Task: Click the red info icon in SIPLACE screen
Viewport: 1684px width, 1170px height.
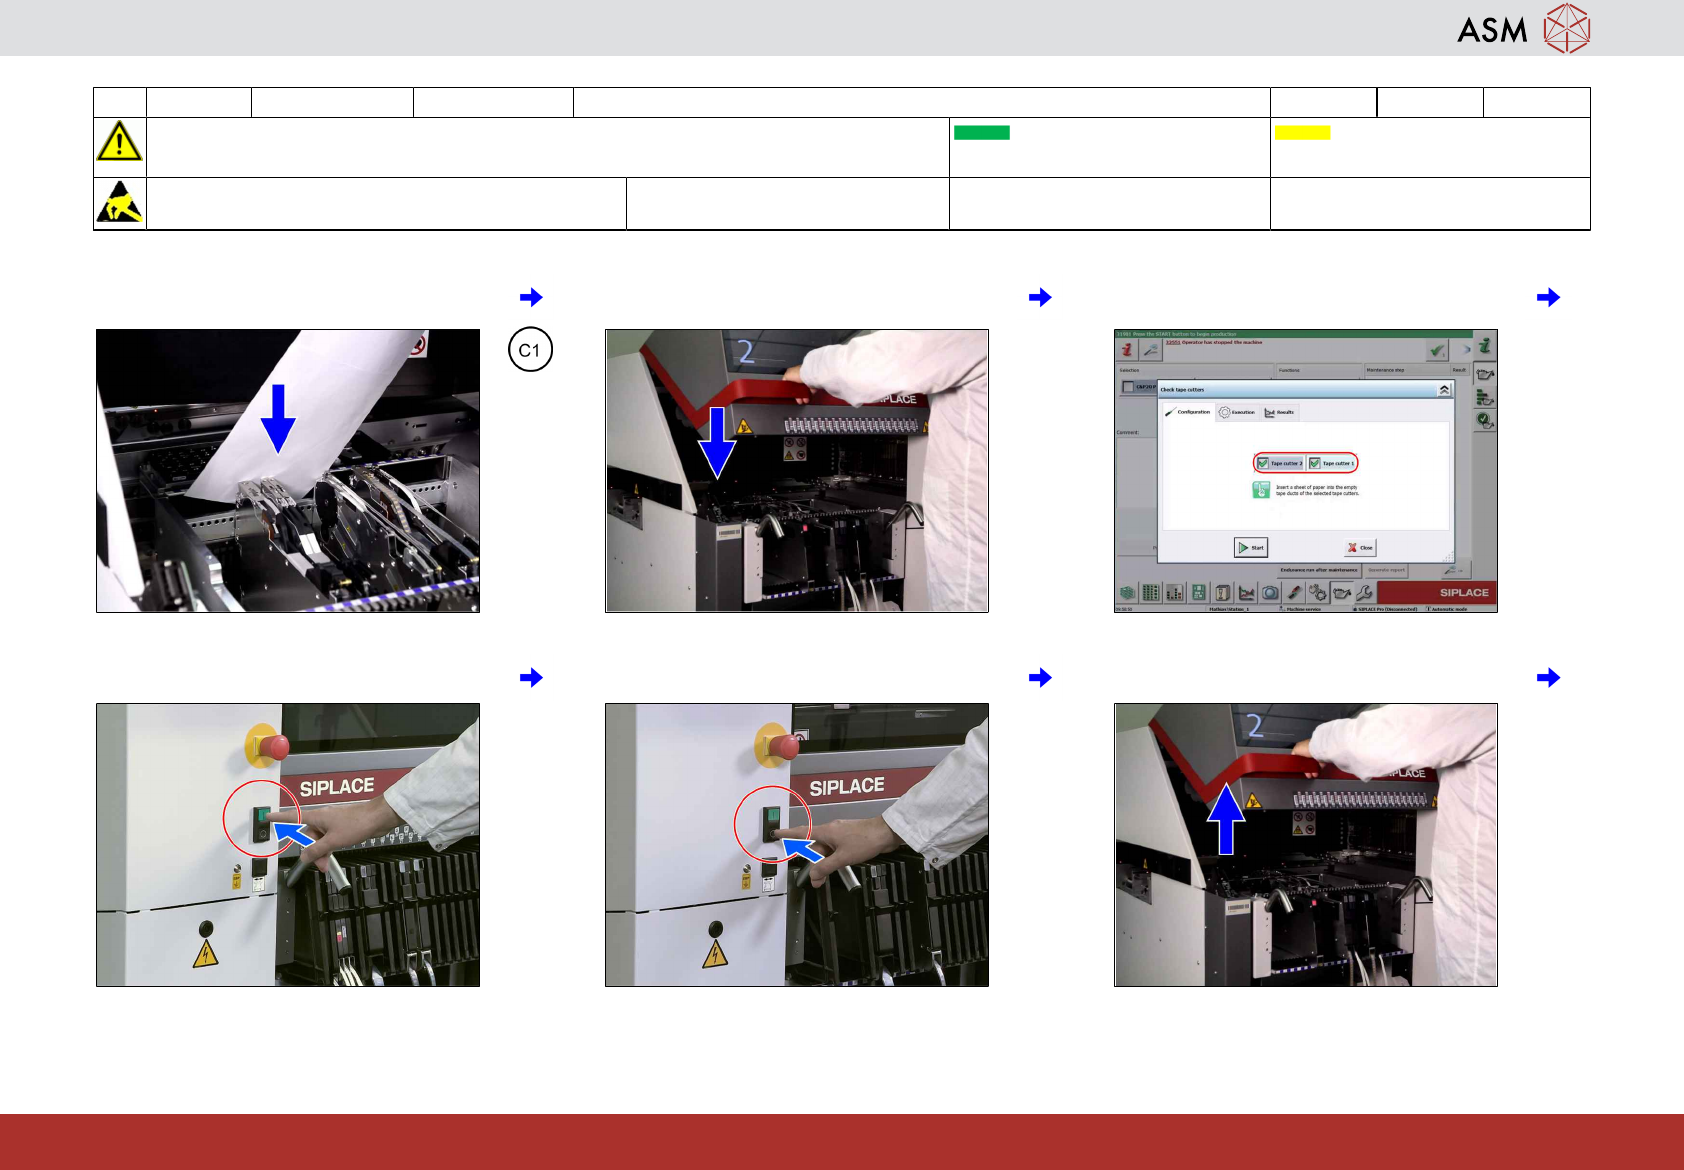Action: click(1127, 350)
